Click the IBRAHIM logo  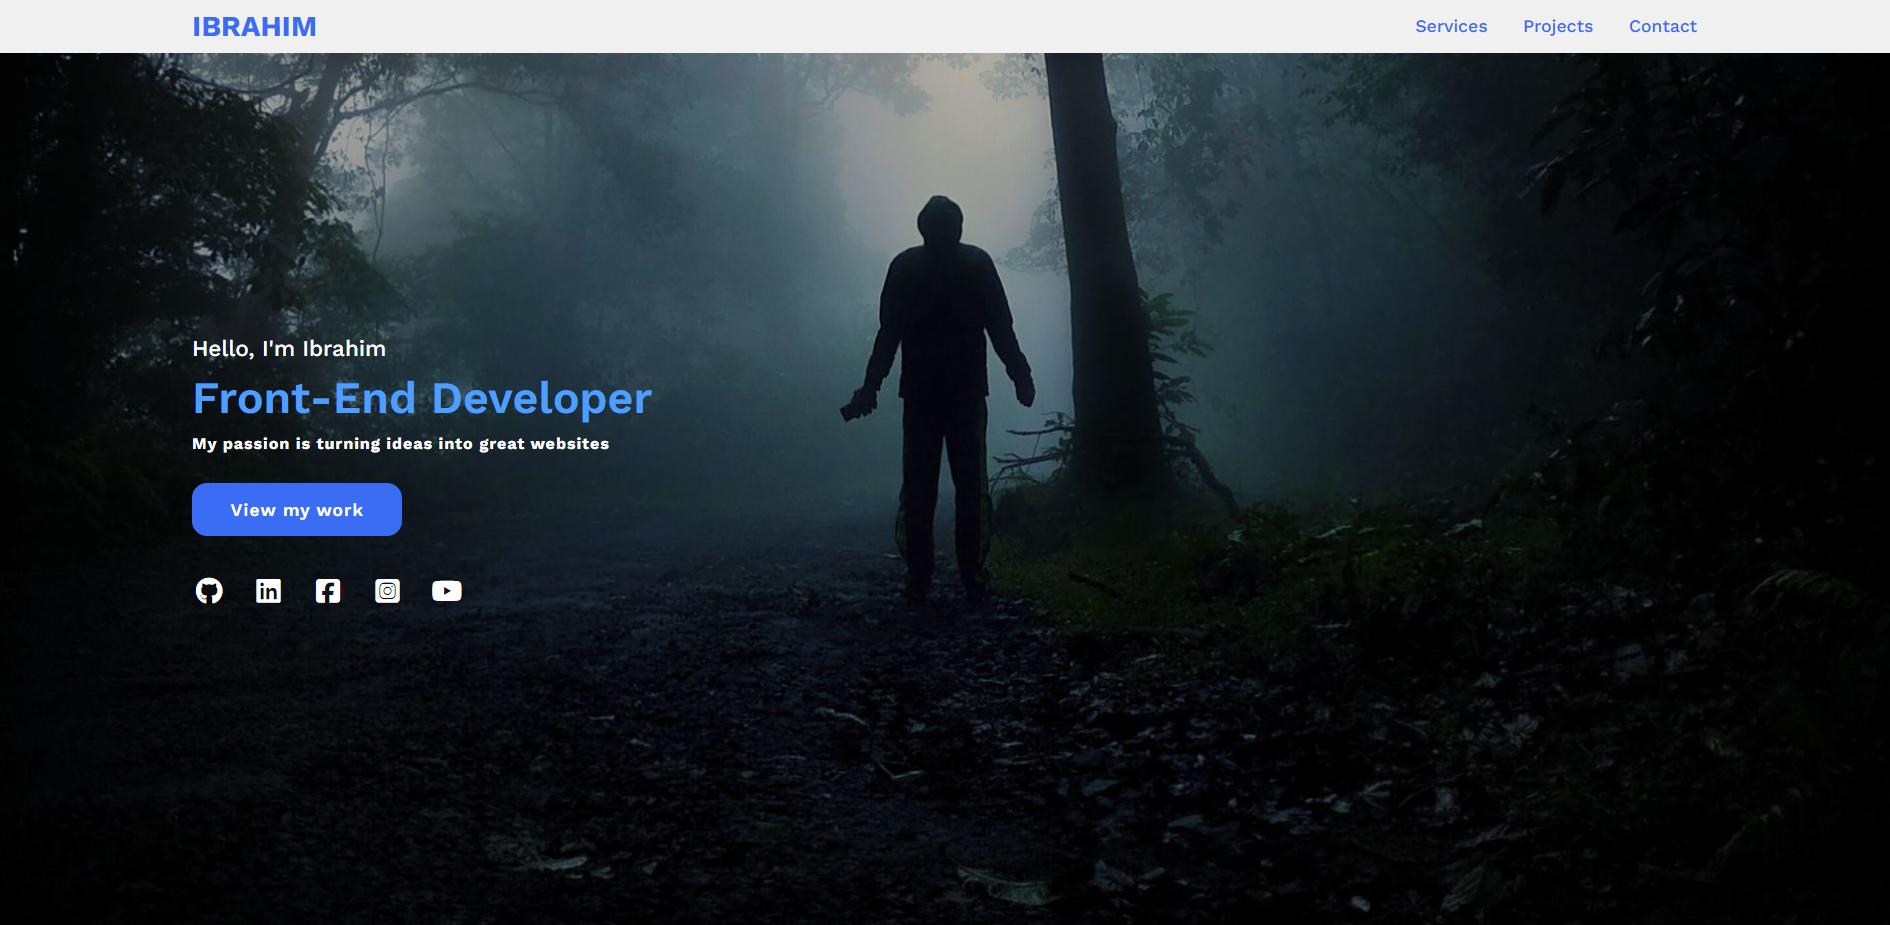(x=254, y=27)
